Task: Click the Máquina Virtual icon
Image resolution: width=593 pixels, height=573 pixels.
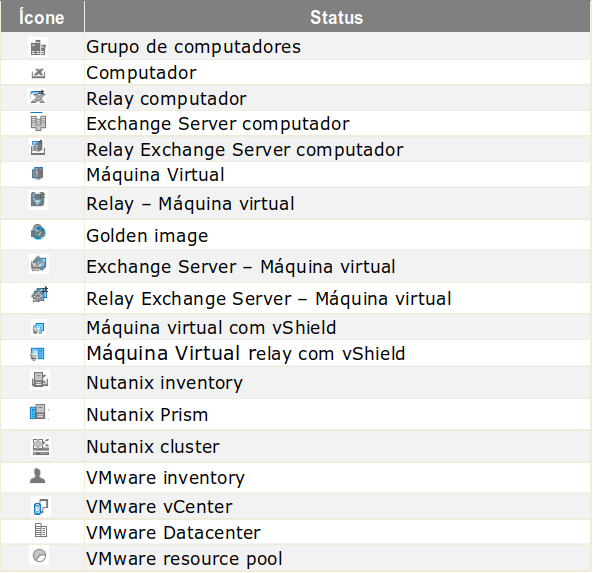Action: tap(37, 174)
